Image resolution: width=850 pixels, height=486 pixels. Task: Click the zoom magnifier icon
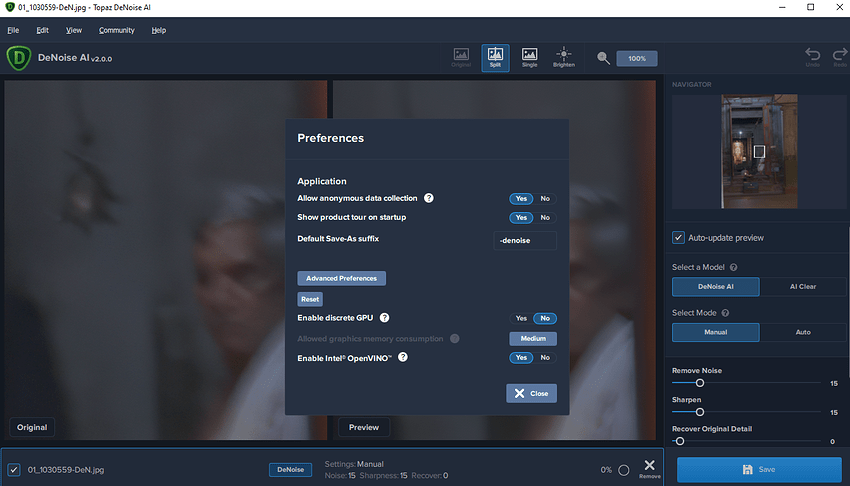pos(604,58)
